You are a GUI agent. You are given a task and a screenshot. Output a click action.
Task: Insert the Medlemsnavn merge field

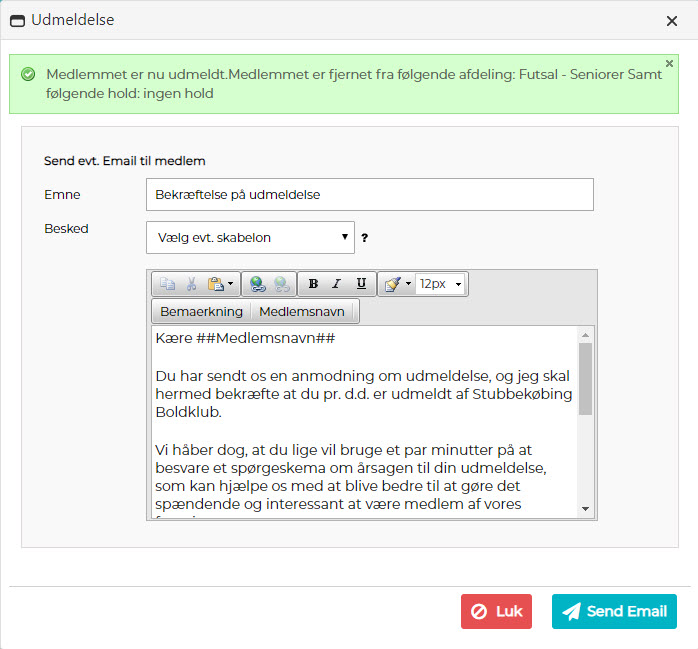pos(302,311)
